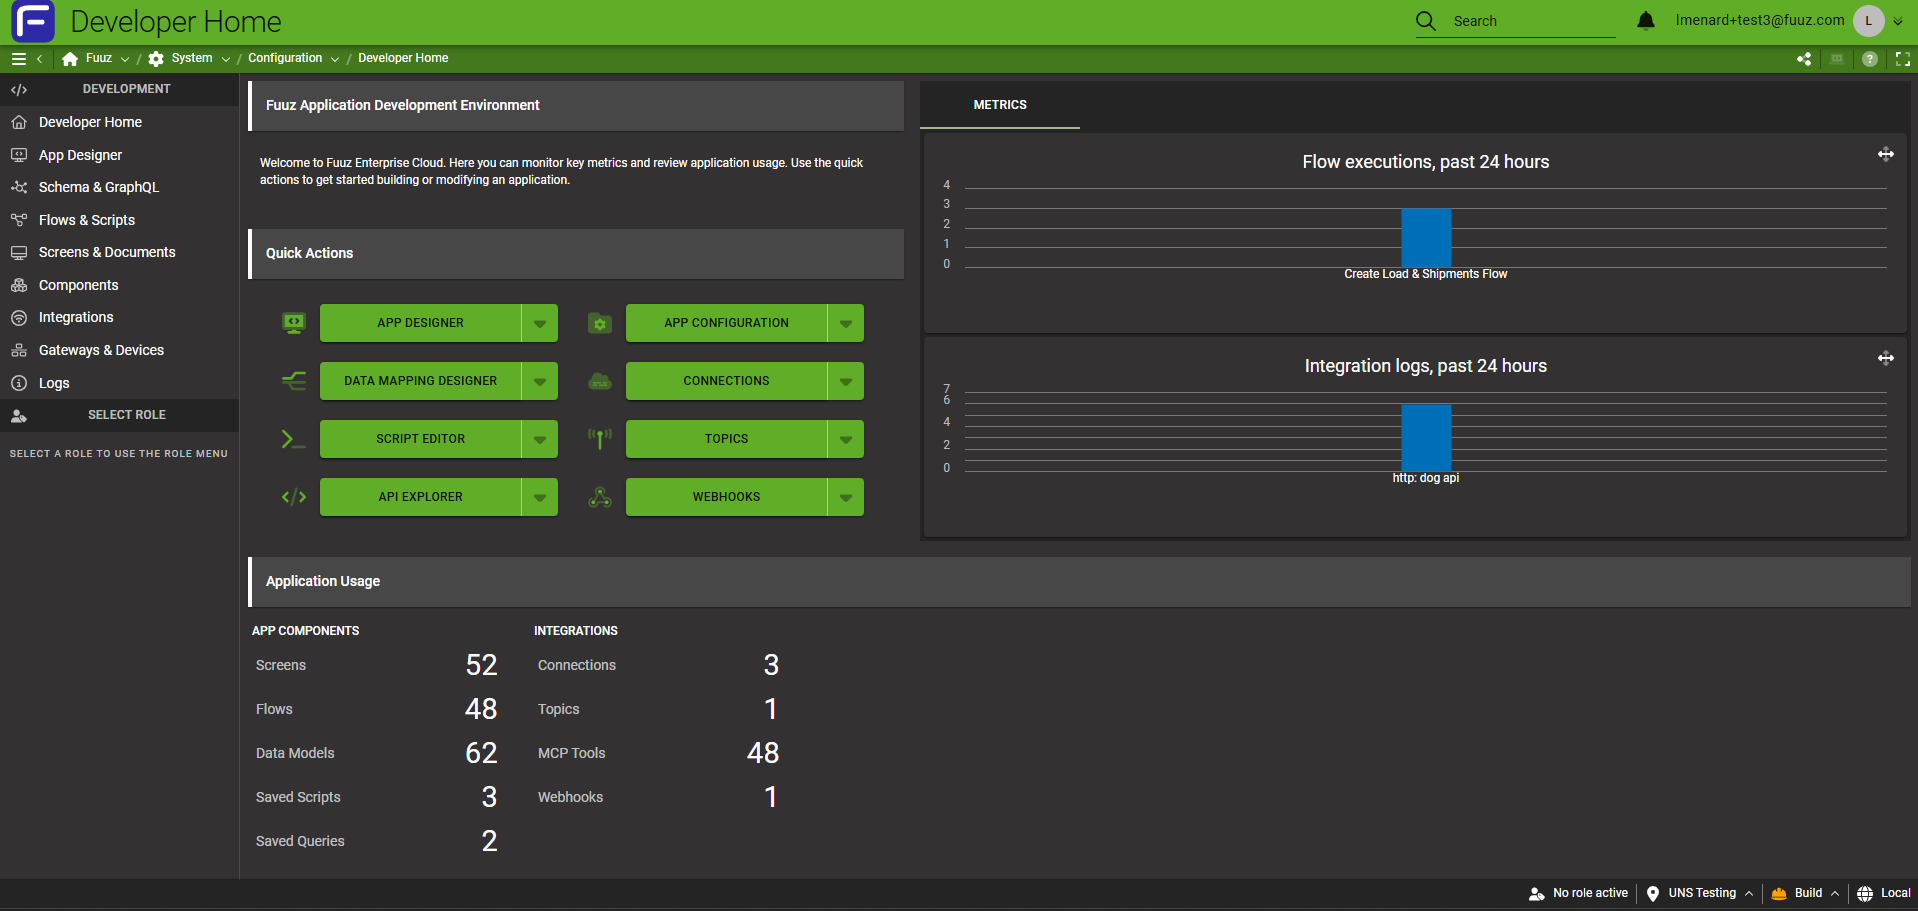Image resolution: width=1918 pixels, height=911 pixels.
Task: Open Flows & Scripts in sidebar
Action: coord(87,220)
